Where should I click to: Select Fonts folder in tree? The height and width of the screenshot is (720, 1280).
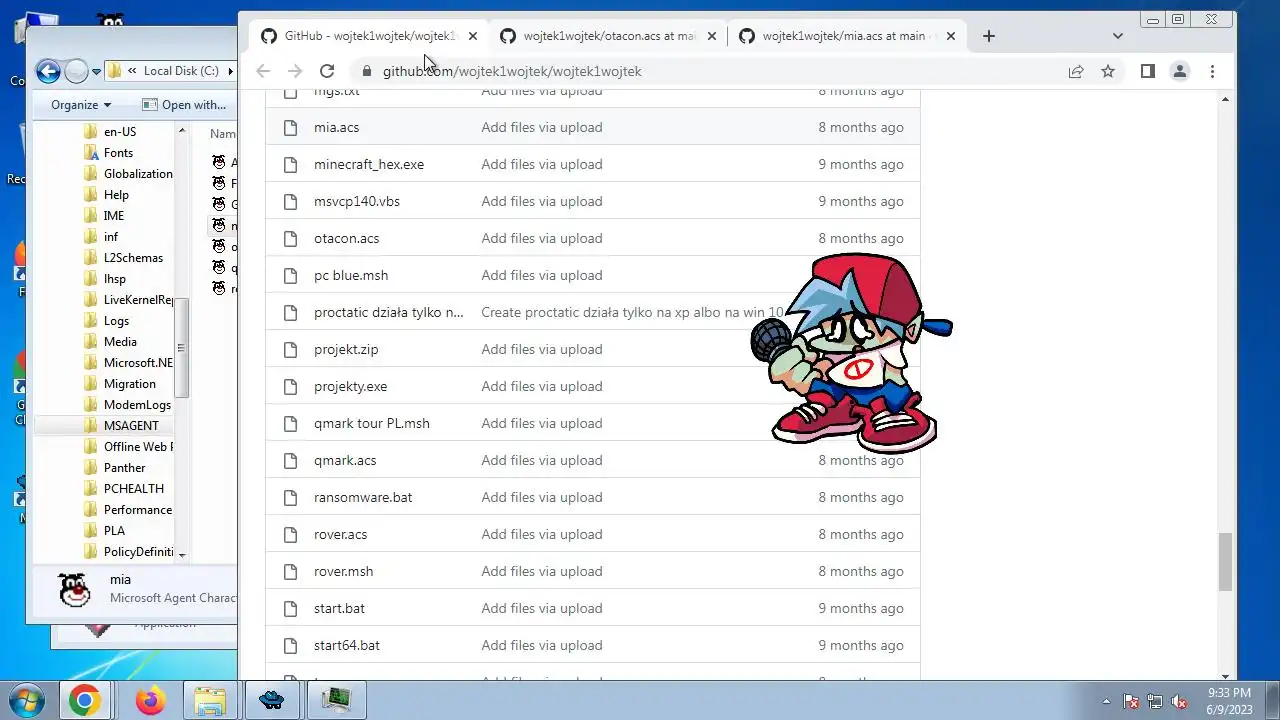tap(118, 152)
